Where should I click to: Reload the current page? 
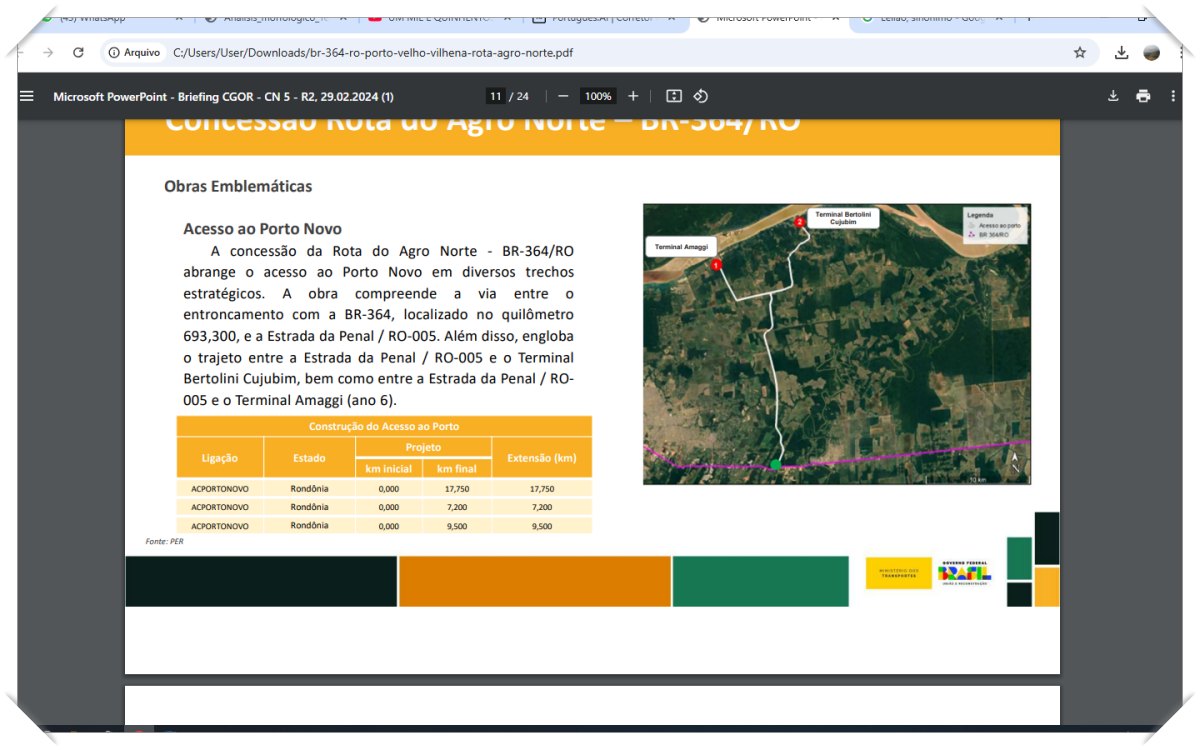point(78,52)
